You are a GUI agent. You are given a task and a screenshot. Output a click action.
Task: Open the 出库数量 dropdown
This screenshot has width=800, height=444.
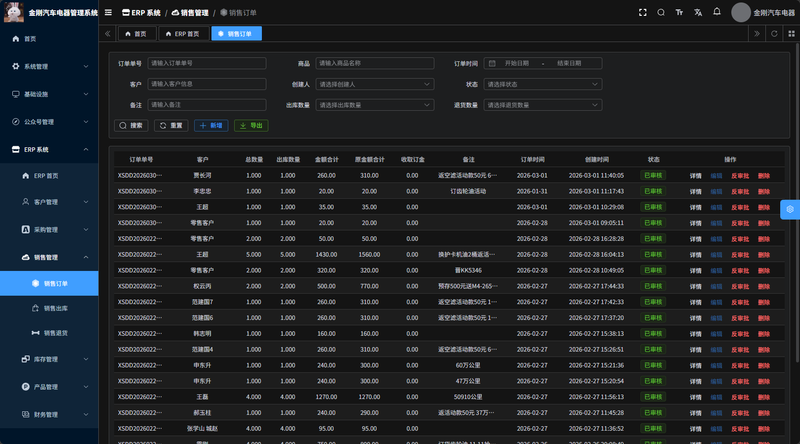pyautogui.click(x=375, y=104)
